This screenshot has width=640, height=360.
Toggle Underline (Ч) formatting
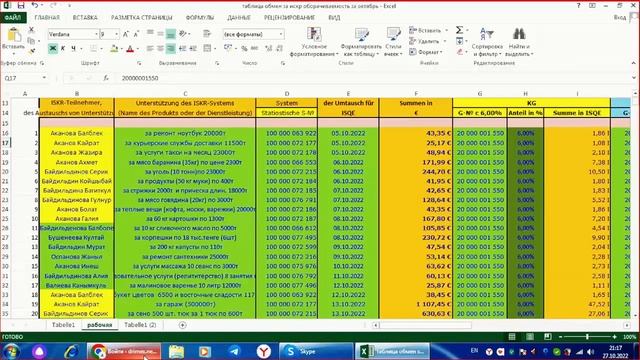click(x=73, y=49)
